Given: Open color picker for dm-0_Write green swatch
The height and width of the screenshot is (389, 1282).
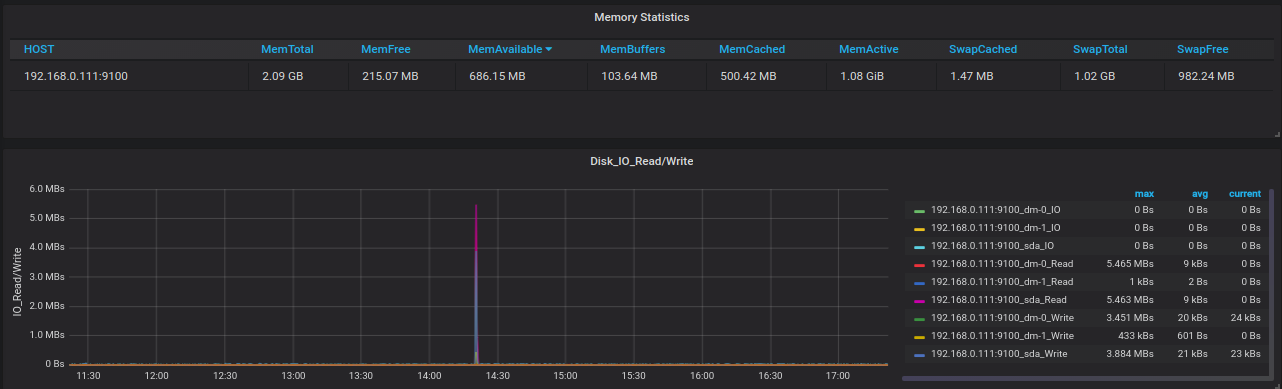Looking at the screenshot, I should (x=919, y=319).
